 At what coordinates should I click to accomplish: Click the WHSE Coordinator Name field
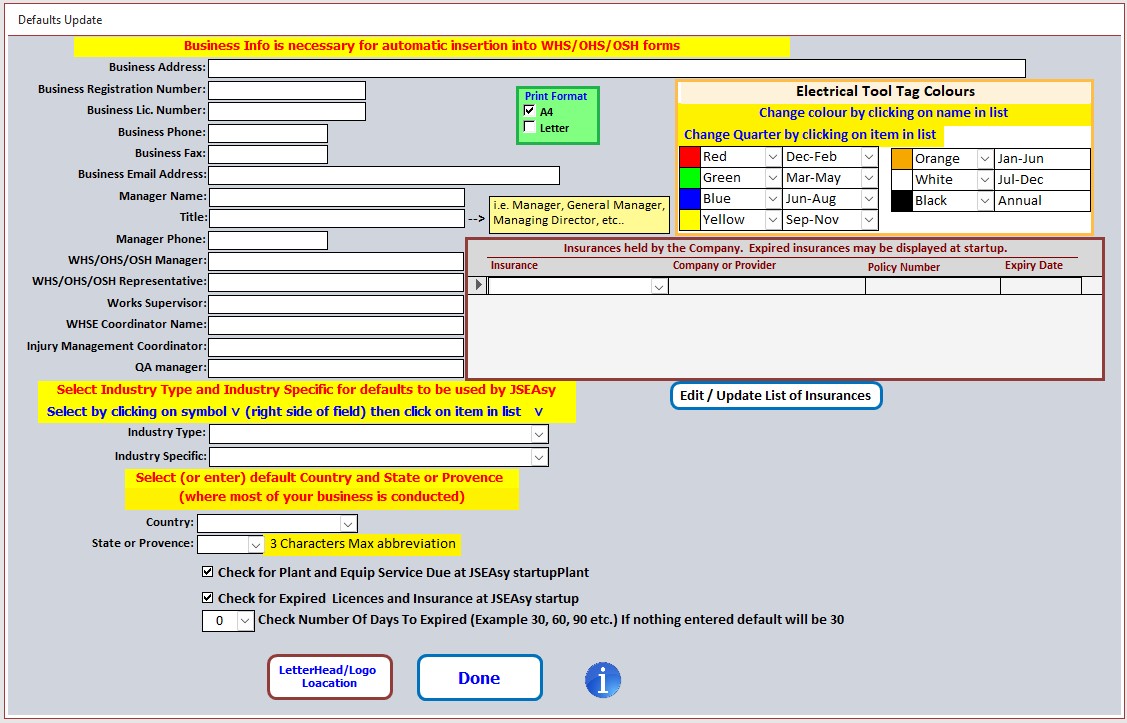(x=336, y=326)
